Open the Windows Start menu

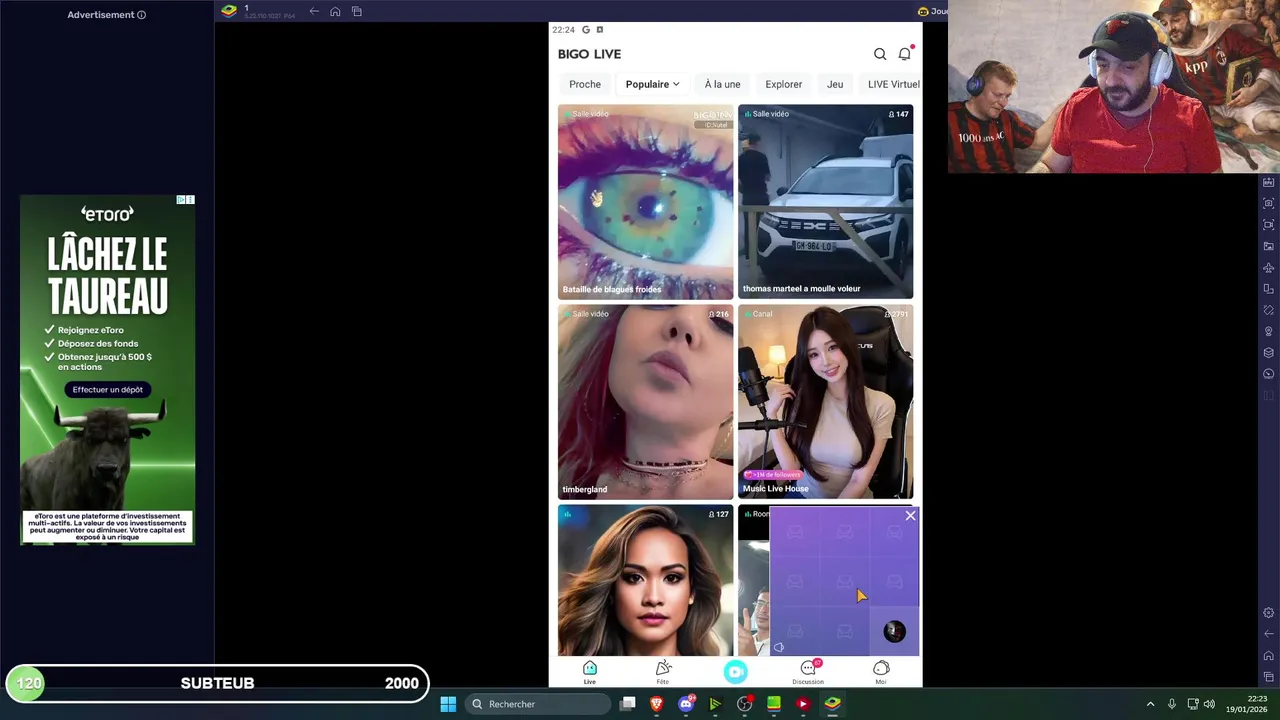coord(448,704)
